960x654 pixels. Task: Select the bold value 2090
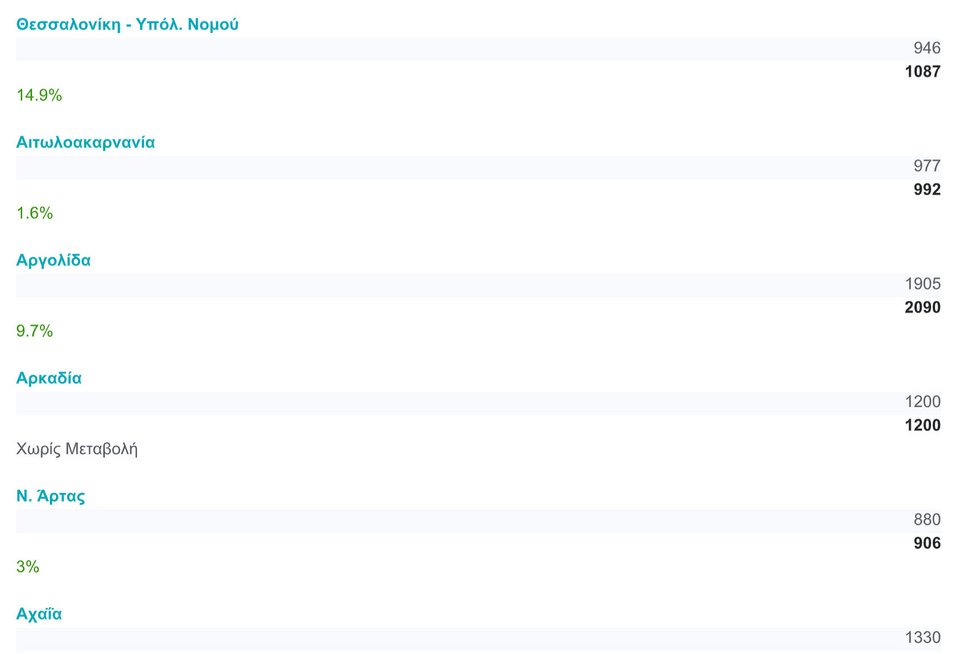(x=922, y=308)
